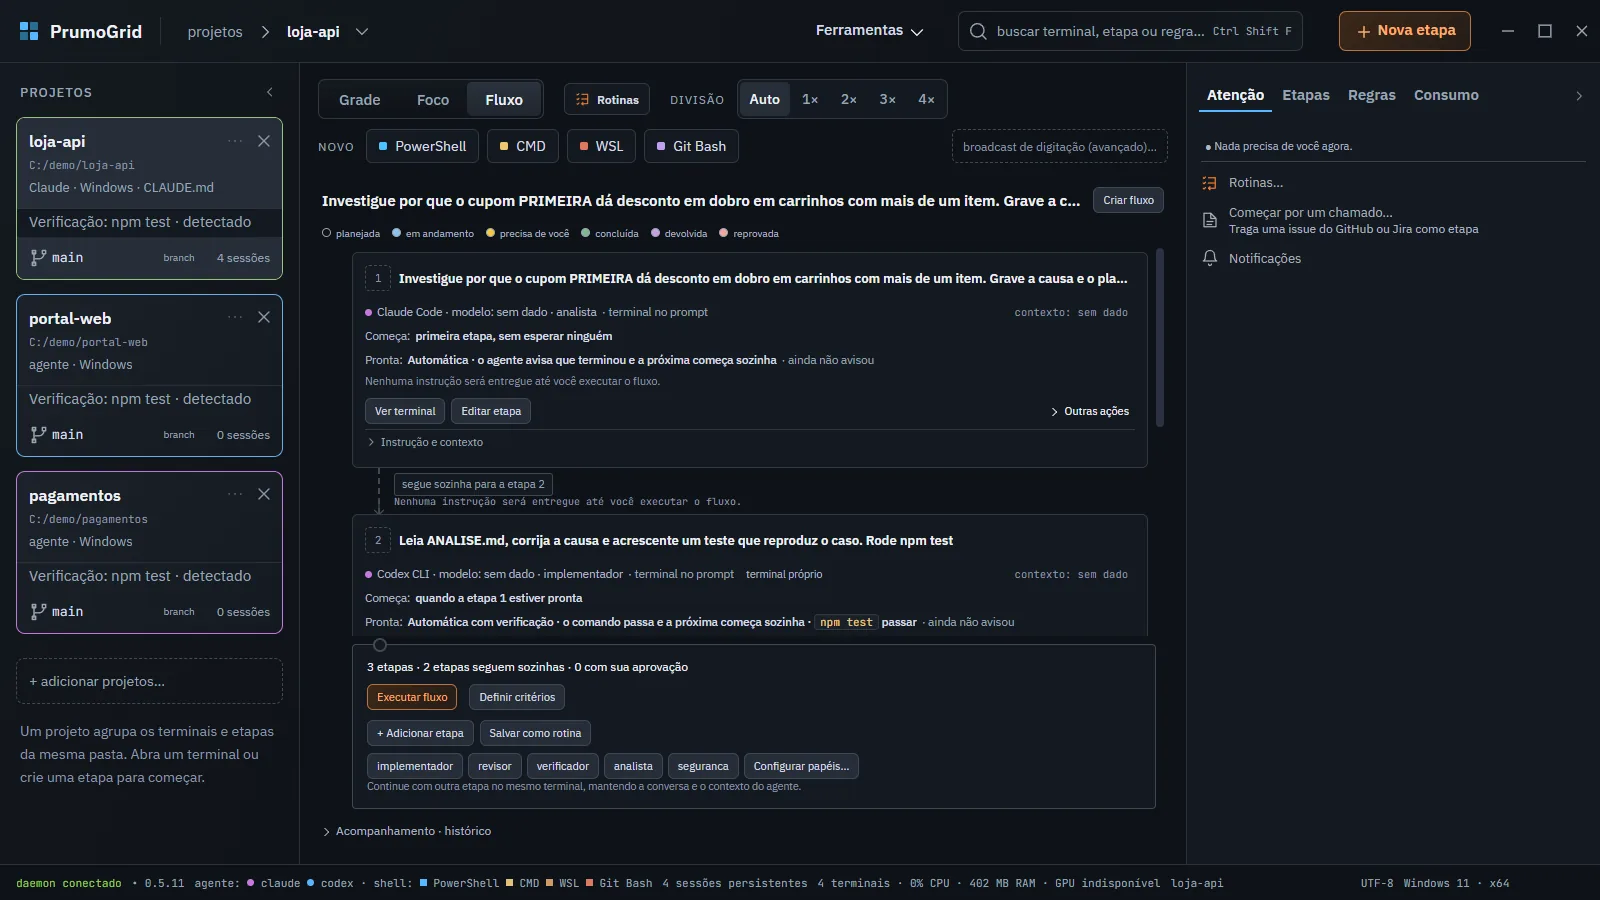Set division to 1×
The image size is (1600, 900).
coord(810,99)
